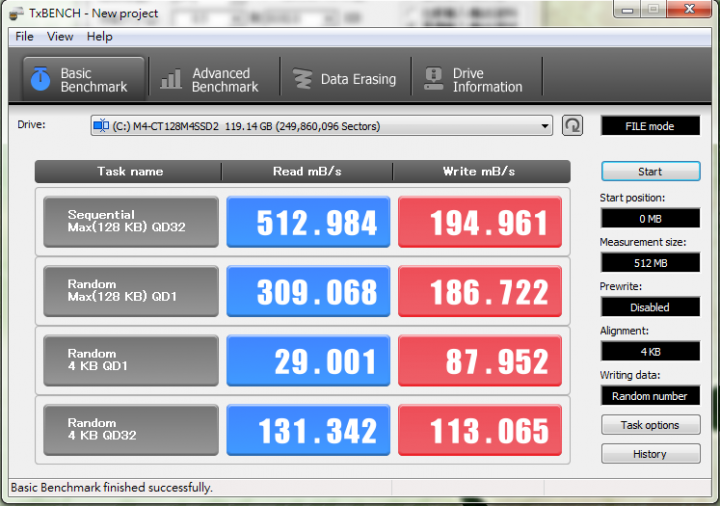Image resolution: width=720 pixels, height=506 pixels.
Task: Open the File menu
Action: (24, 36)
